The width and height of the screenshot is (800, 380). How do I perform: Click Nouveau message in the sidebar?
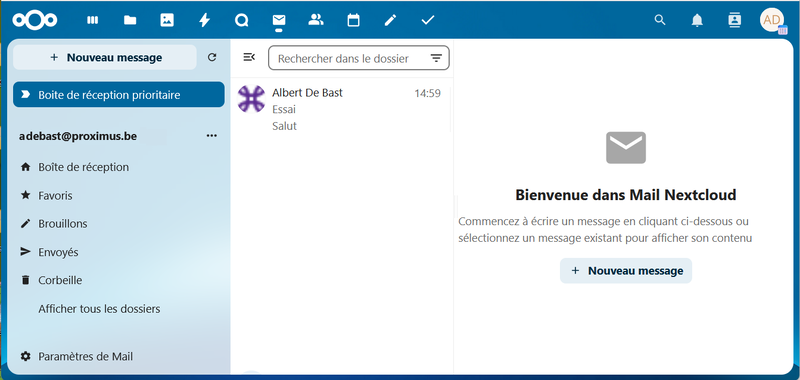point(105,58)
